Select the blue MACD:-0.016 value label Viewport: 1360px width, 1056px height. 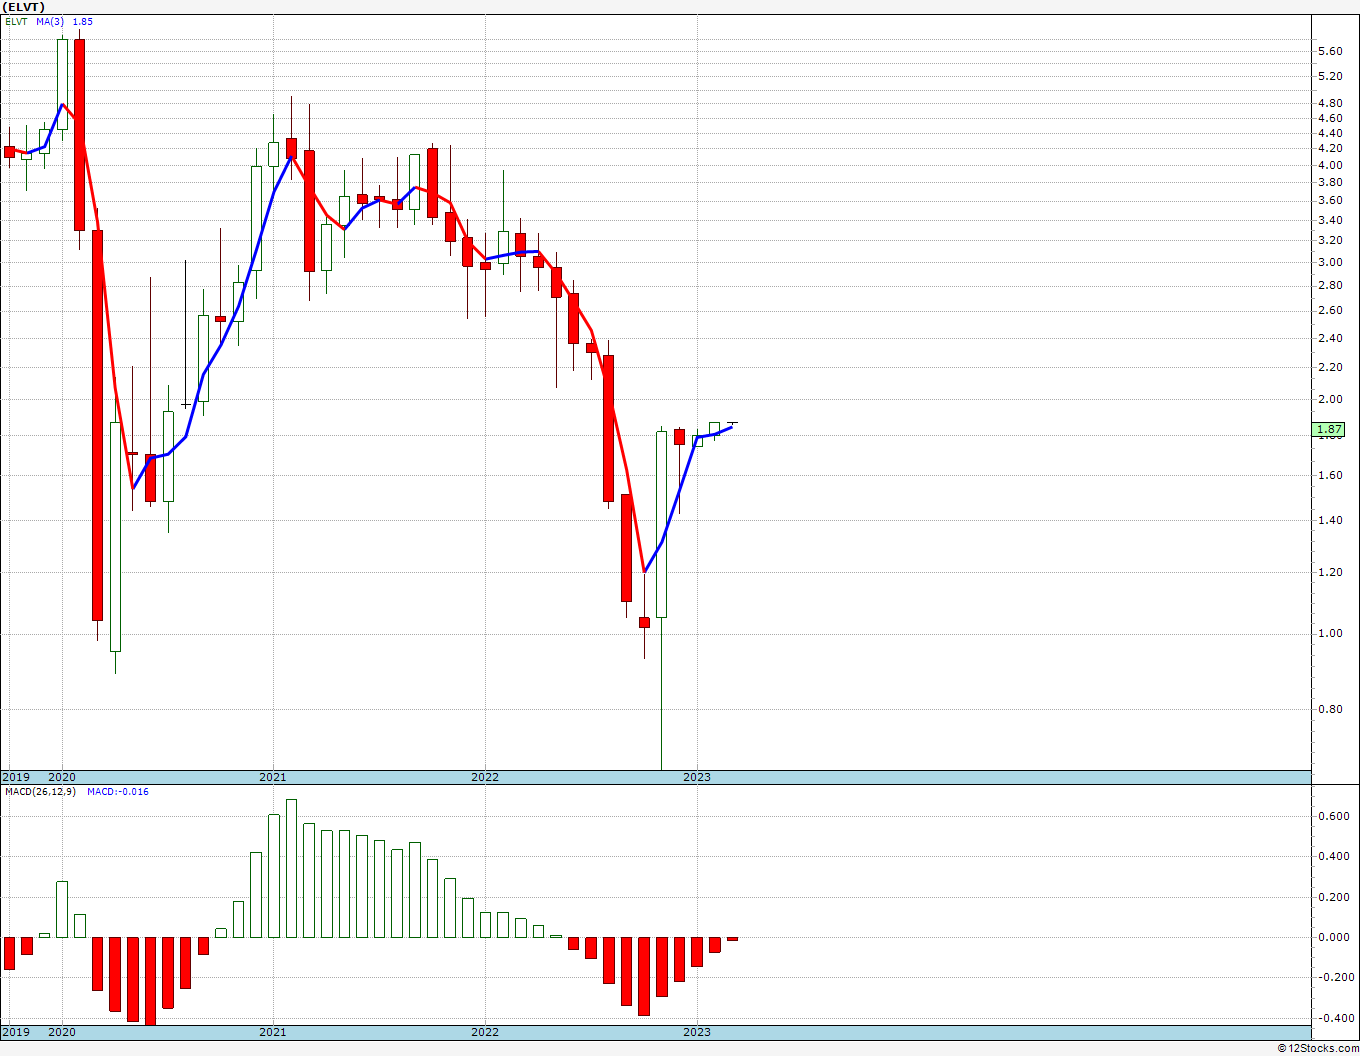[x=118, y=791]
